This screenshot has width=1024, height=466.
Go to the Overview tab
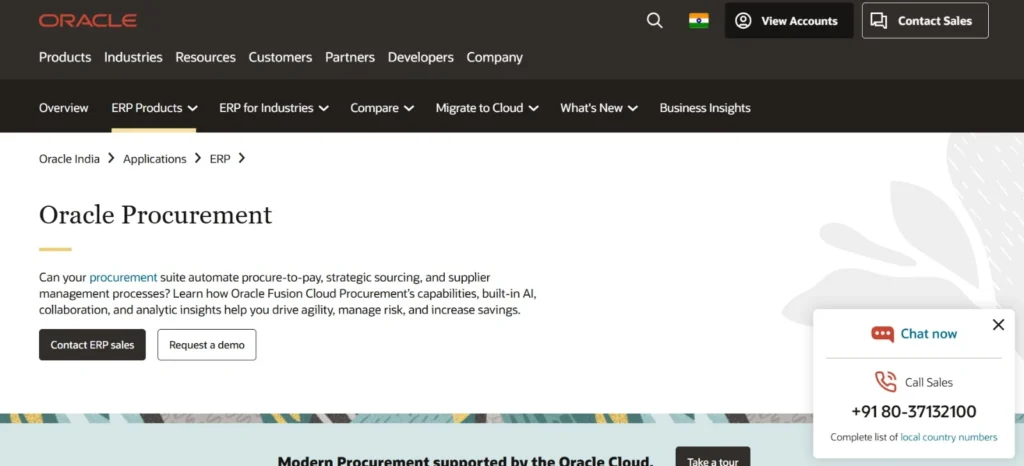[x=63, y=108]
